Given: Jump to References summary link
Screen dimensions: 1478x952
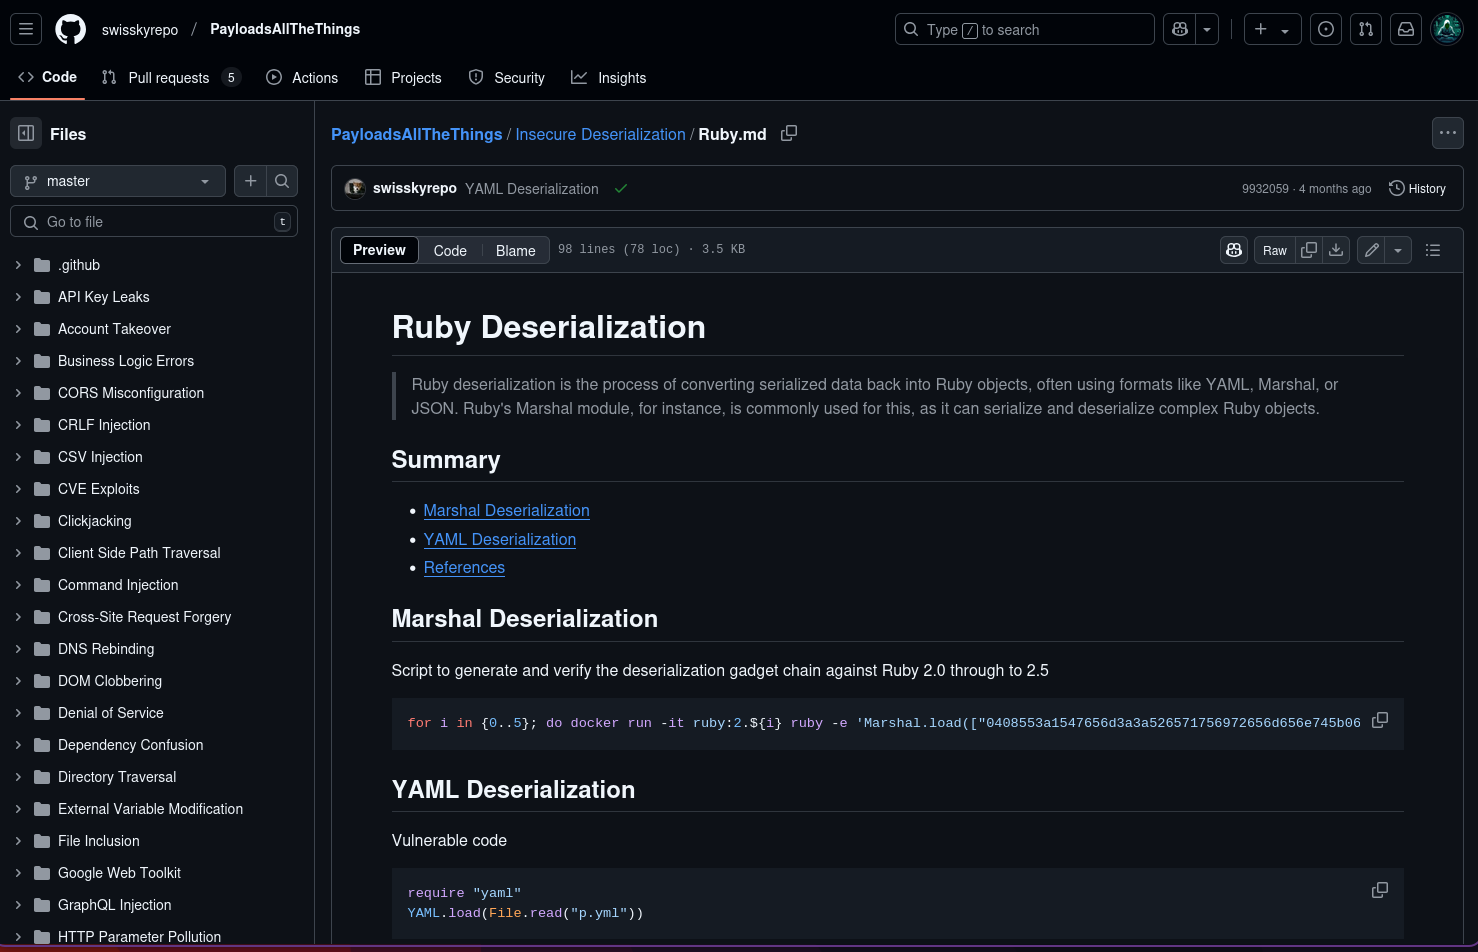Looking at the screenshot, I should (464, 567).
